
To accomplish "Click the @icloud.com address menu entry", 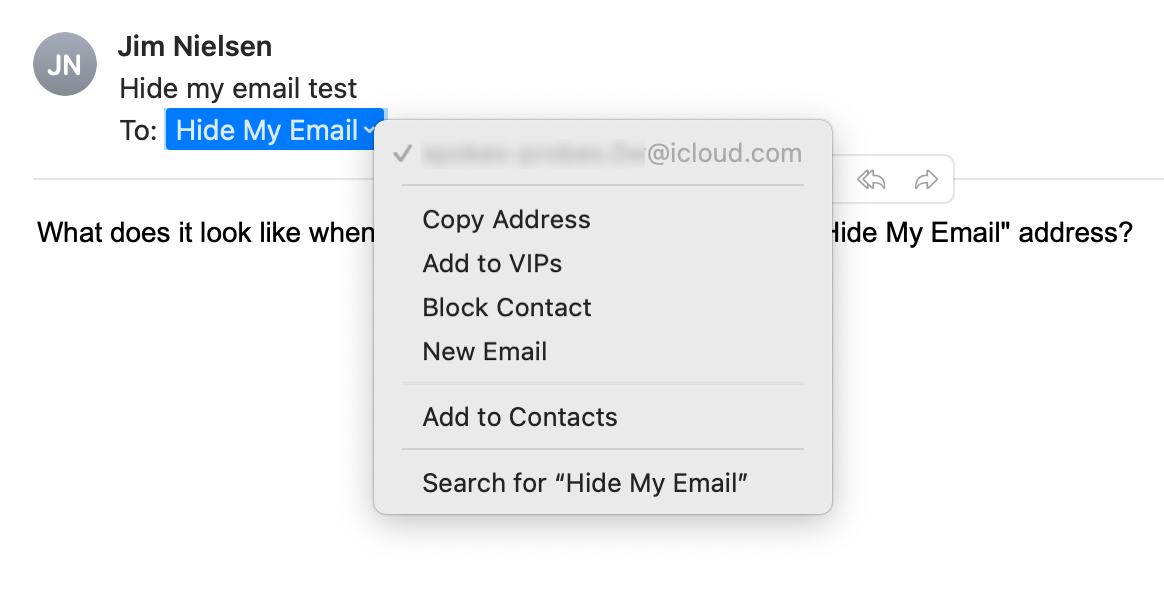I will [603, 154].
